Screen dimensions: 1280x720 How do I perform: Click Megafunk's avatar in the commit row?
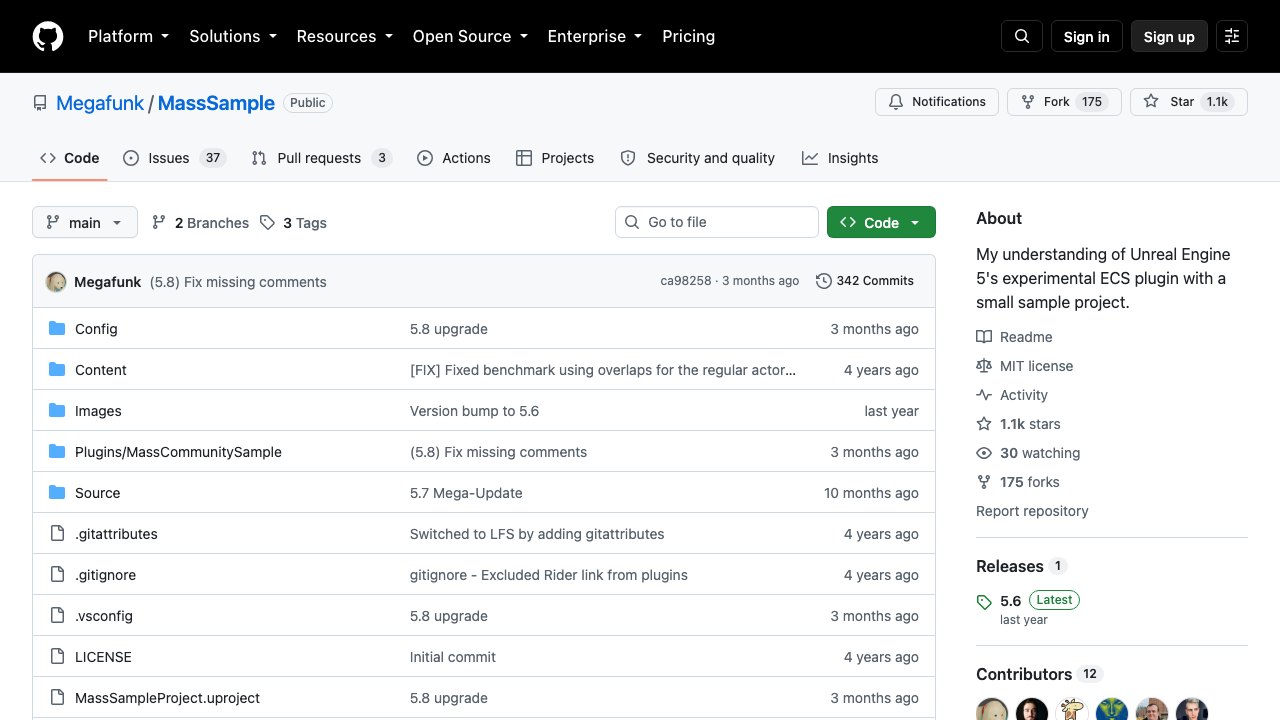[x=56, y=282]
